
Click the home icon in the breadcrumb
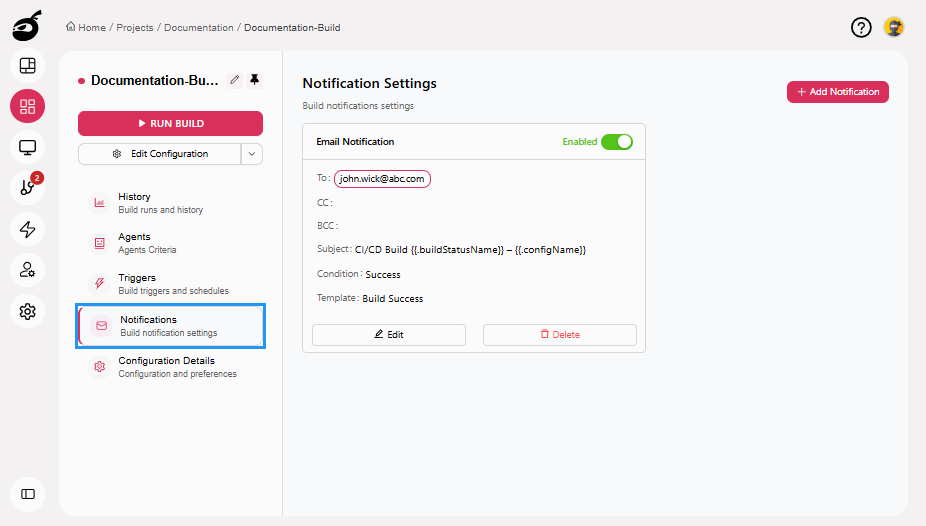pos(71,27)
